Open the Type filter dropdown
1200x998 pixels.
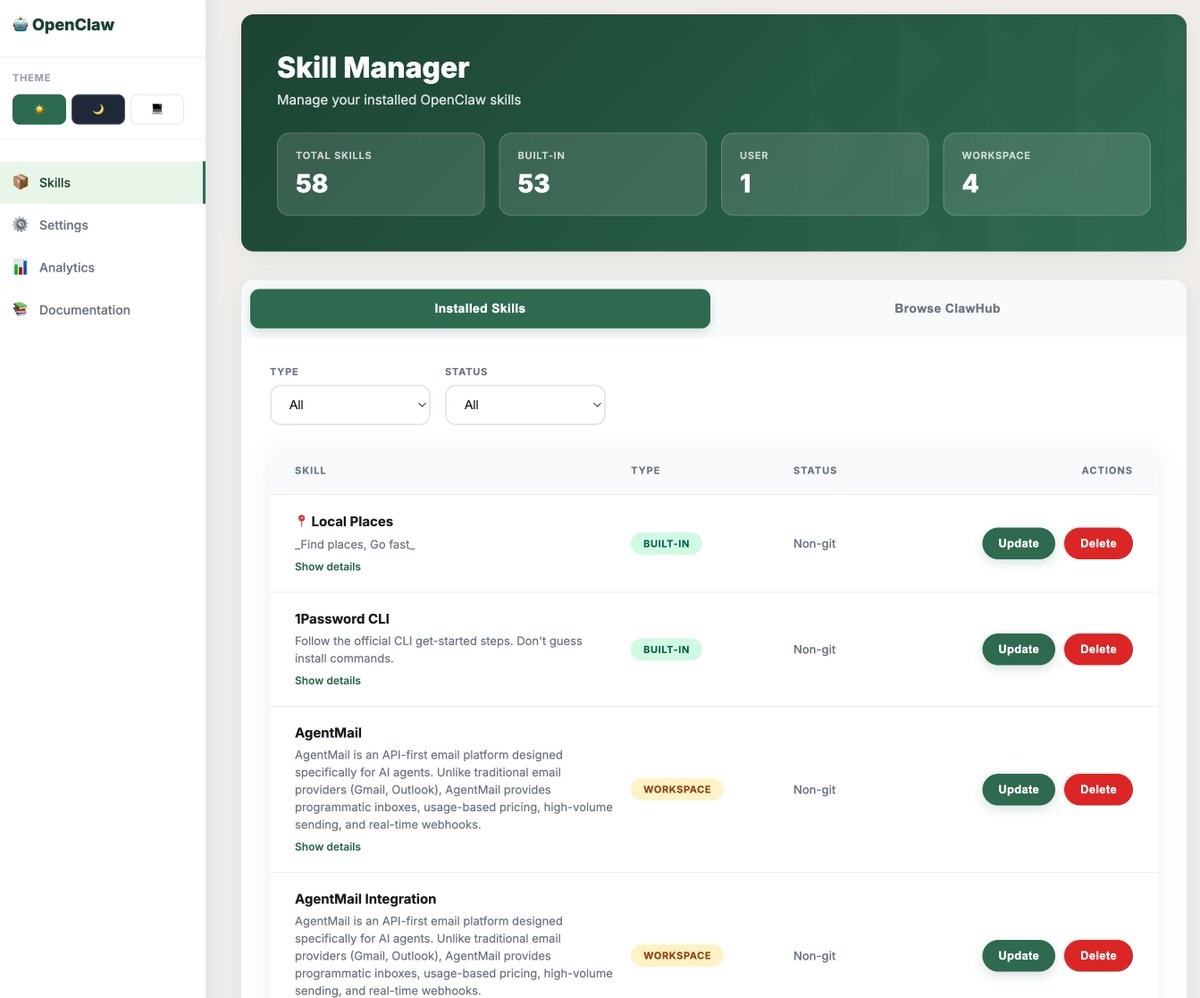click(350, 405)
